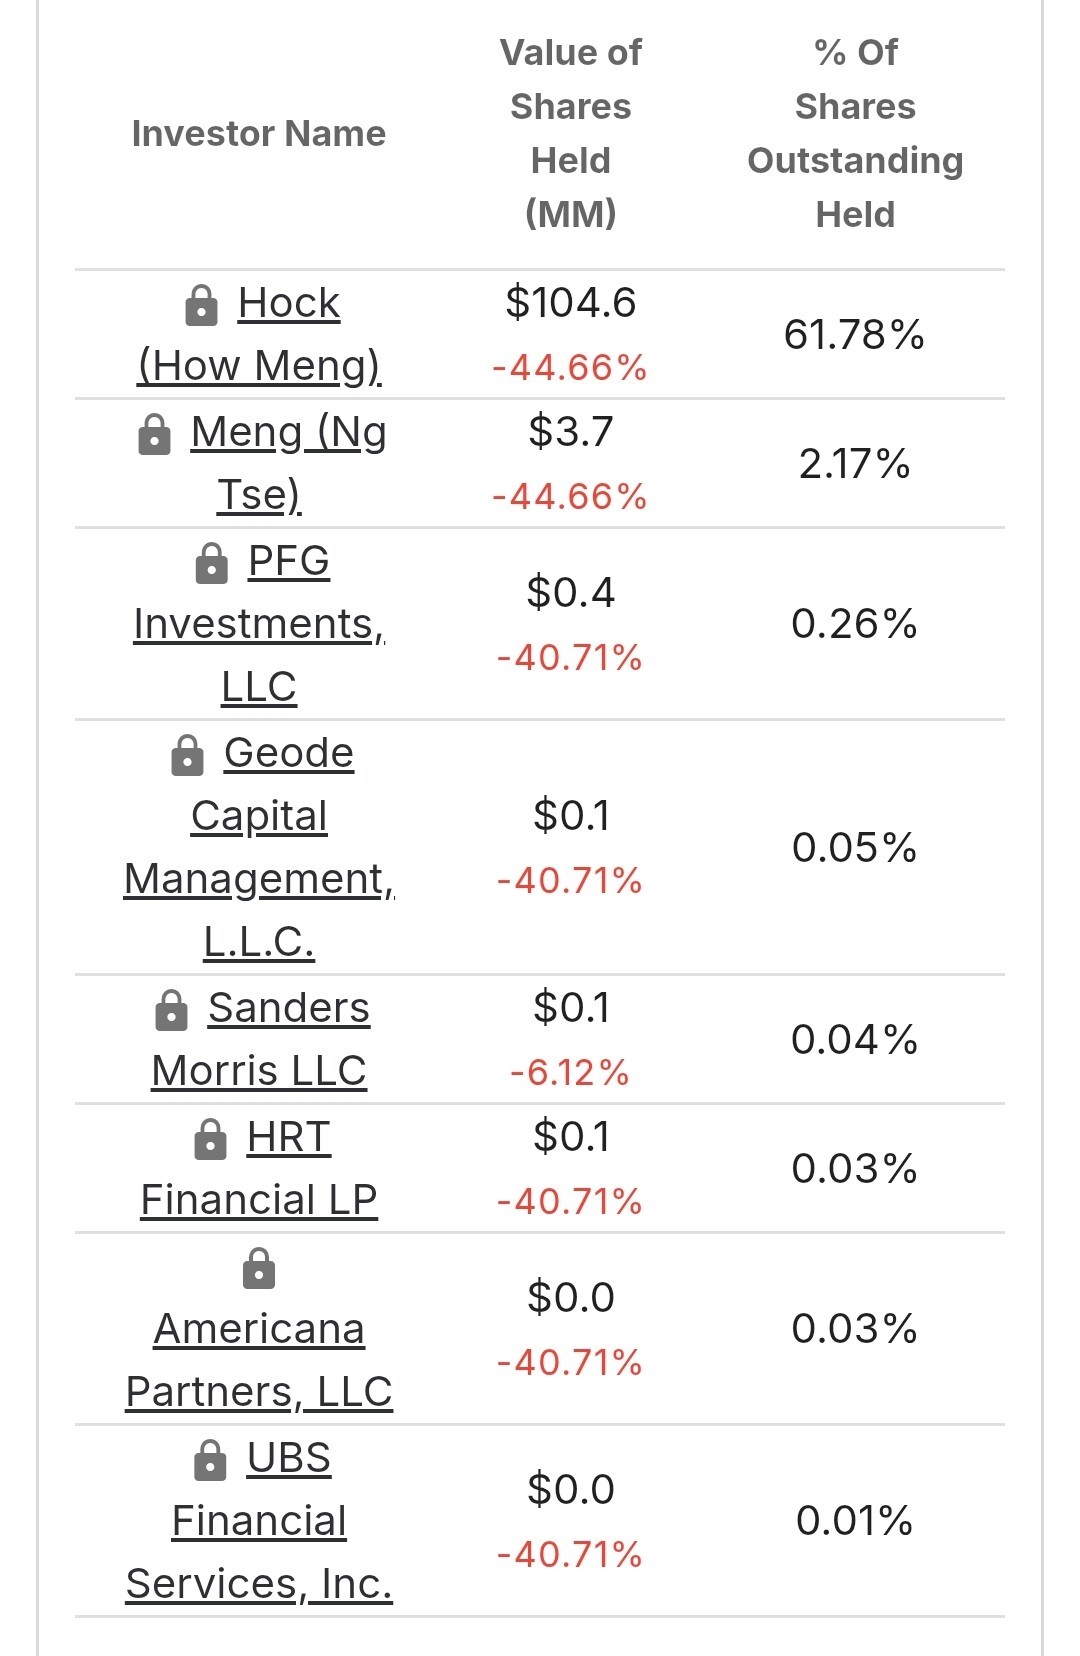Screen dimensions: 1080x1656
Task: Click the lock icon beside PFG Investments
Action: tap(211, 563)
